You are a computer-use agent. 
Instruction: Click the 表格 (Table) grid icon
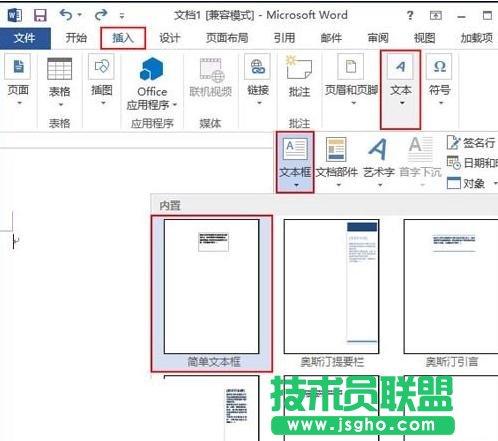pos(60,69)
